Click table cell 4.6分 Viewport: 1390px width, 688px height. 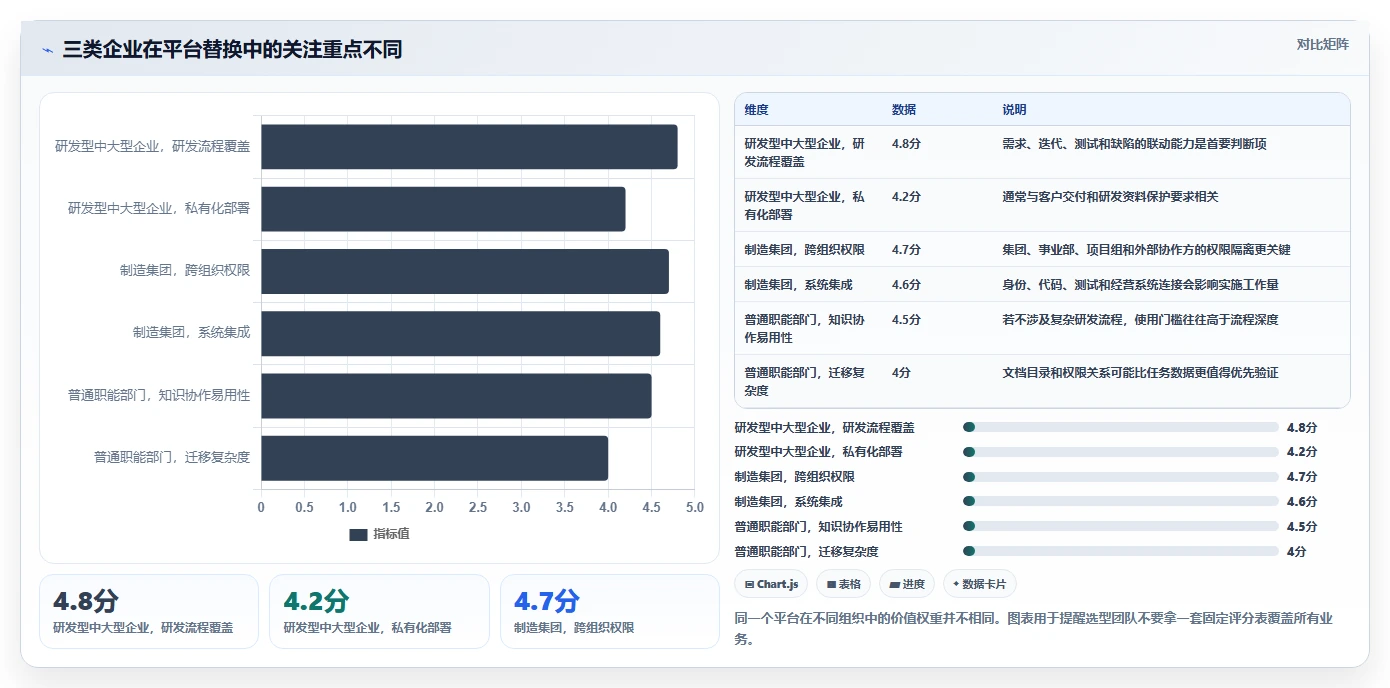(x=907, y=285)
